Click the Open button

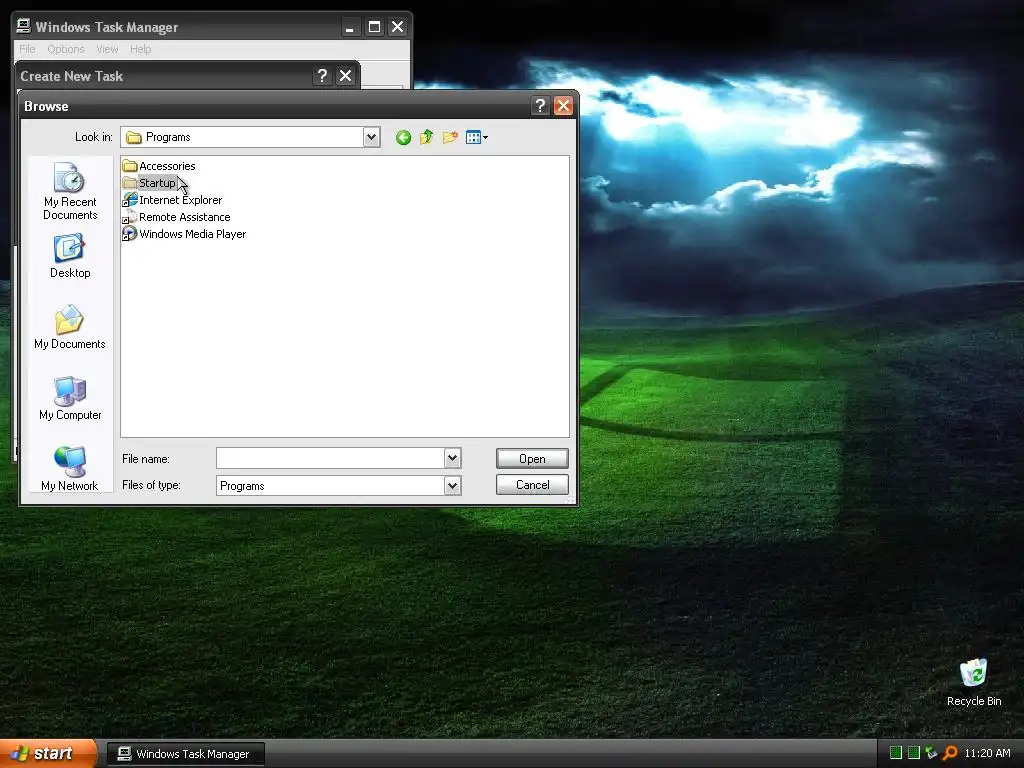click(x=532, y=458)
